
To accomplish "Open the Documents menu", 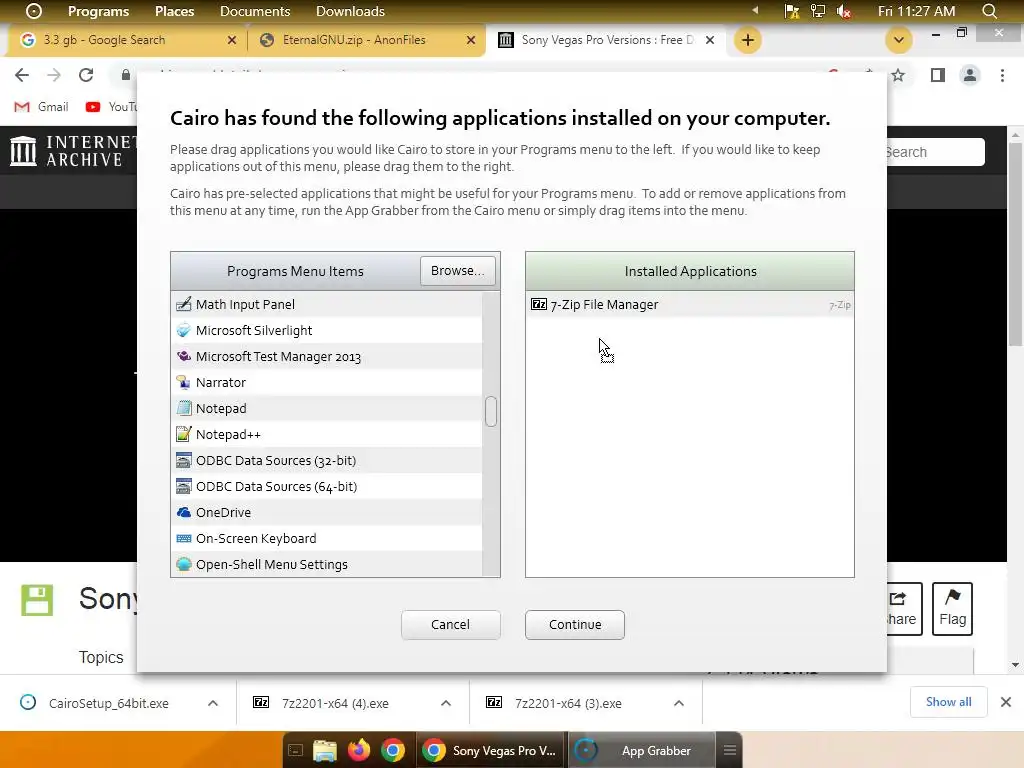I will click(255, 11).
